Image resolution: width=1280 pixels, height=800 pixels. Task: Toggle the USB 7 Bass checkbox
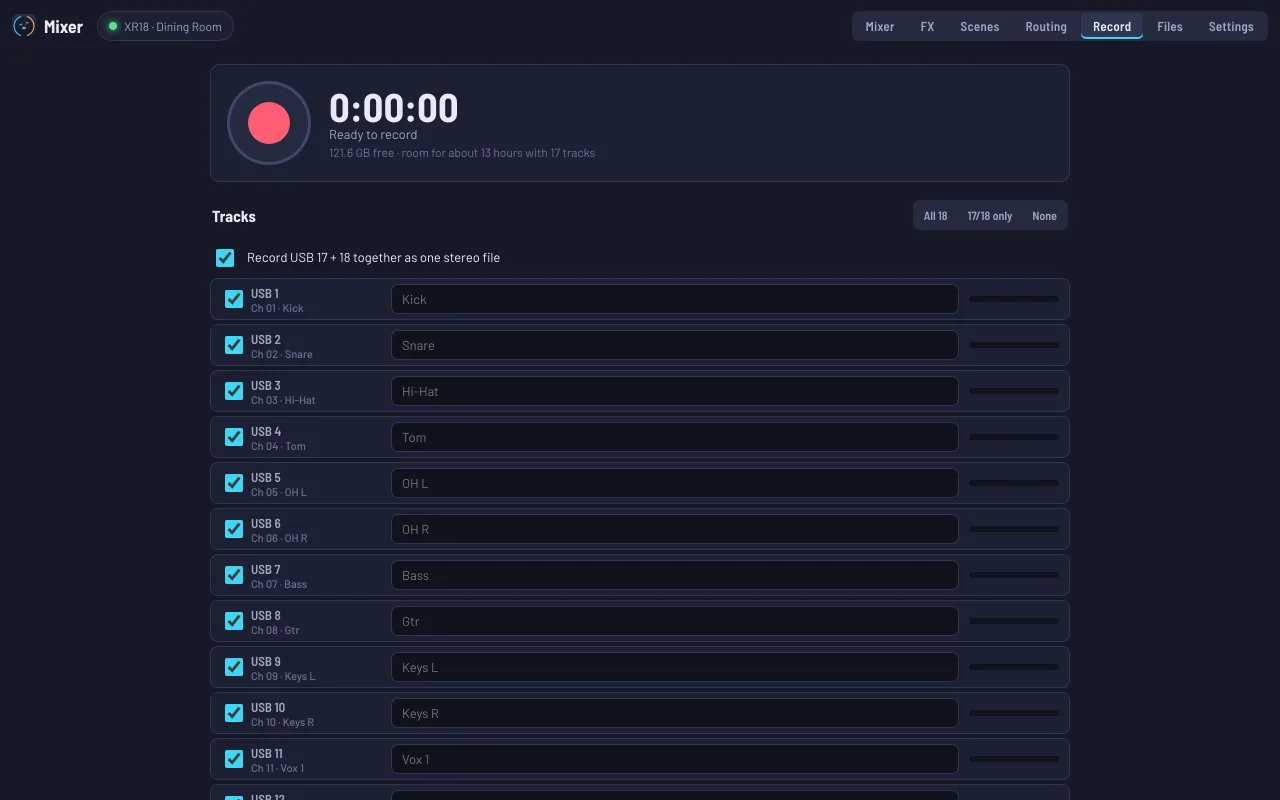[x=234, y=575]
